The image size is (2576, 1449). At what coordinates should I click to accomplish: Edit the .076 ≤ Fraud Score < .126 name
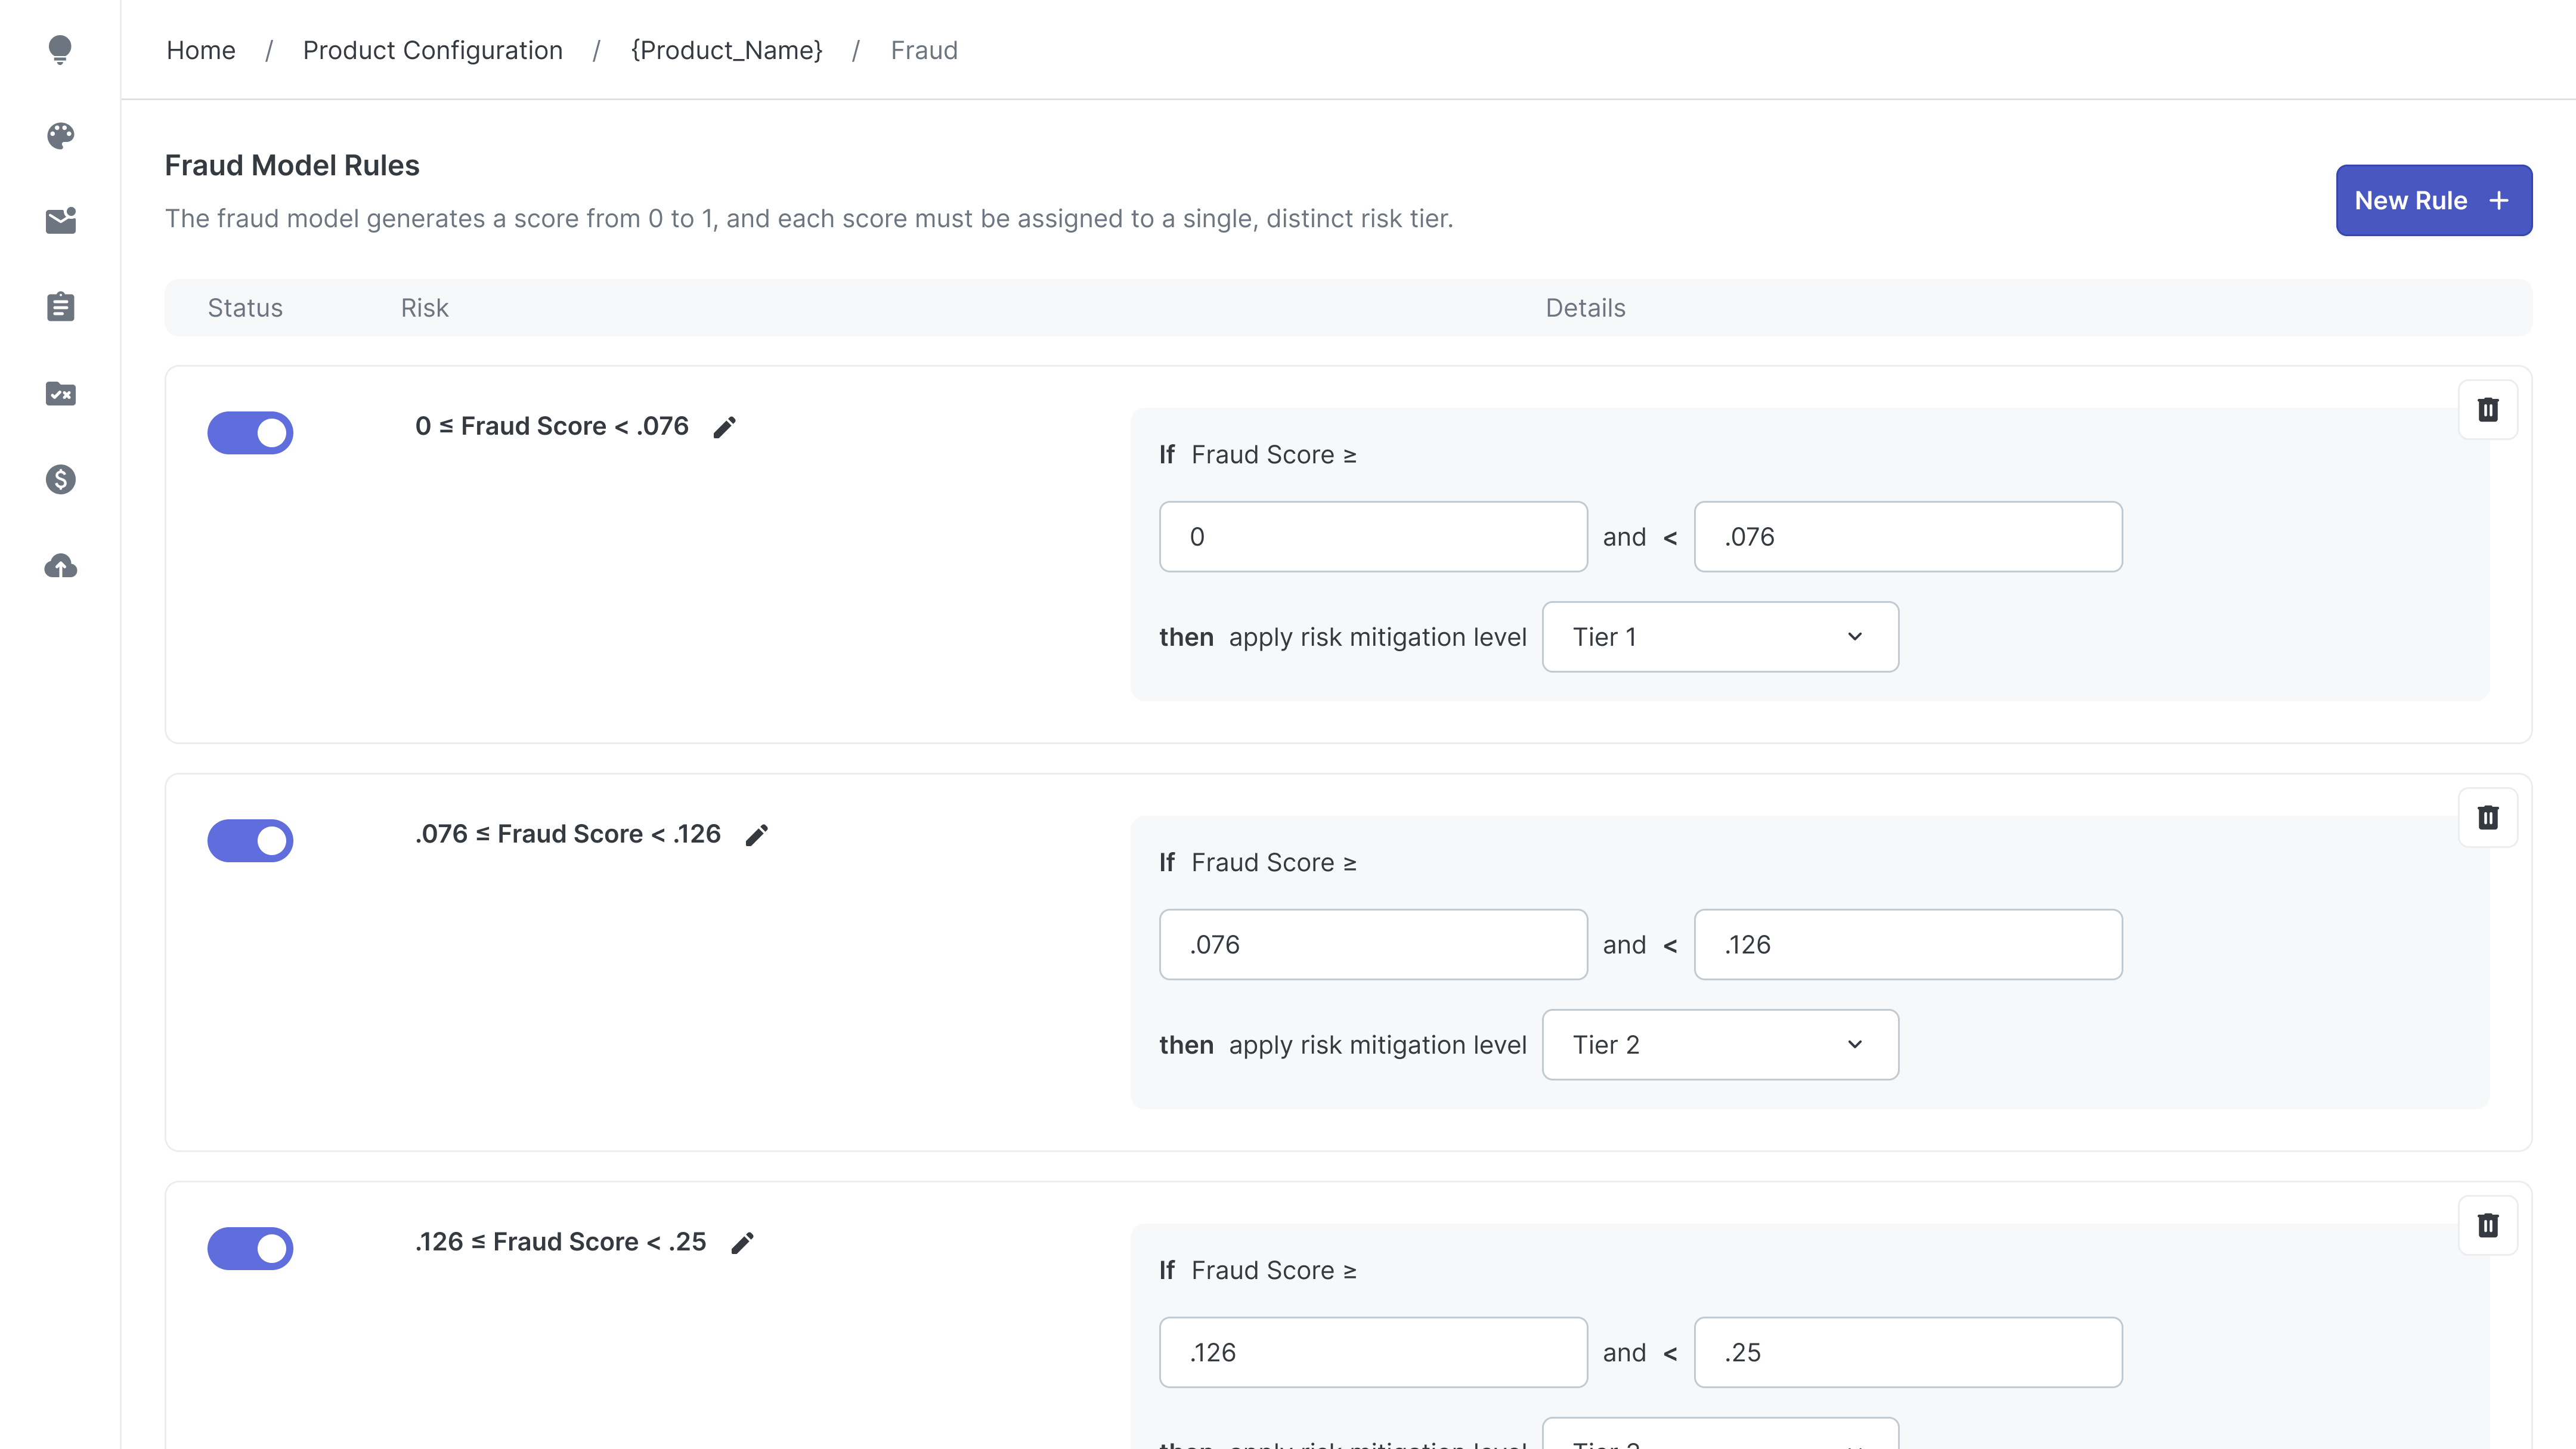click(757, 835)
